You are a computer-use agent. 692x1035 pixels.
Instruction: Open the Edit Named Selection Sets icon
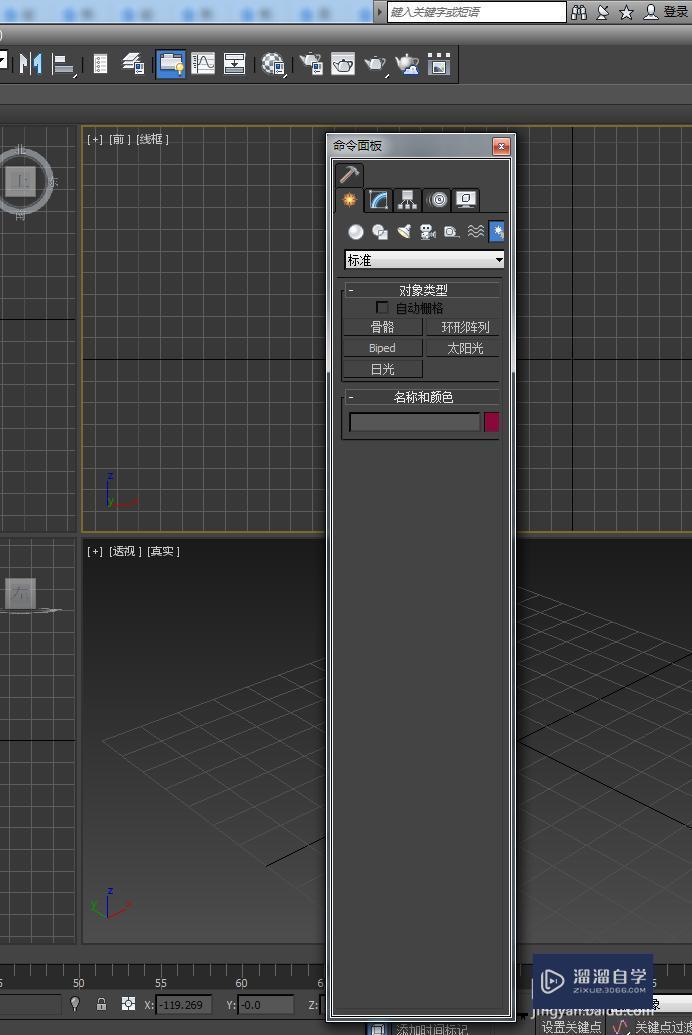pos(100,64)
